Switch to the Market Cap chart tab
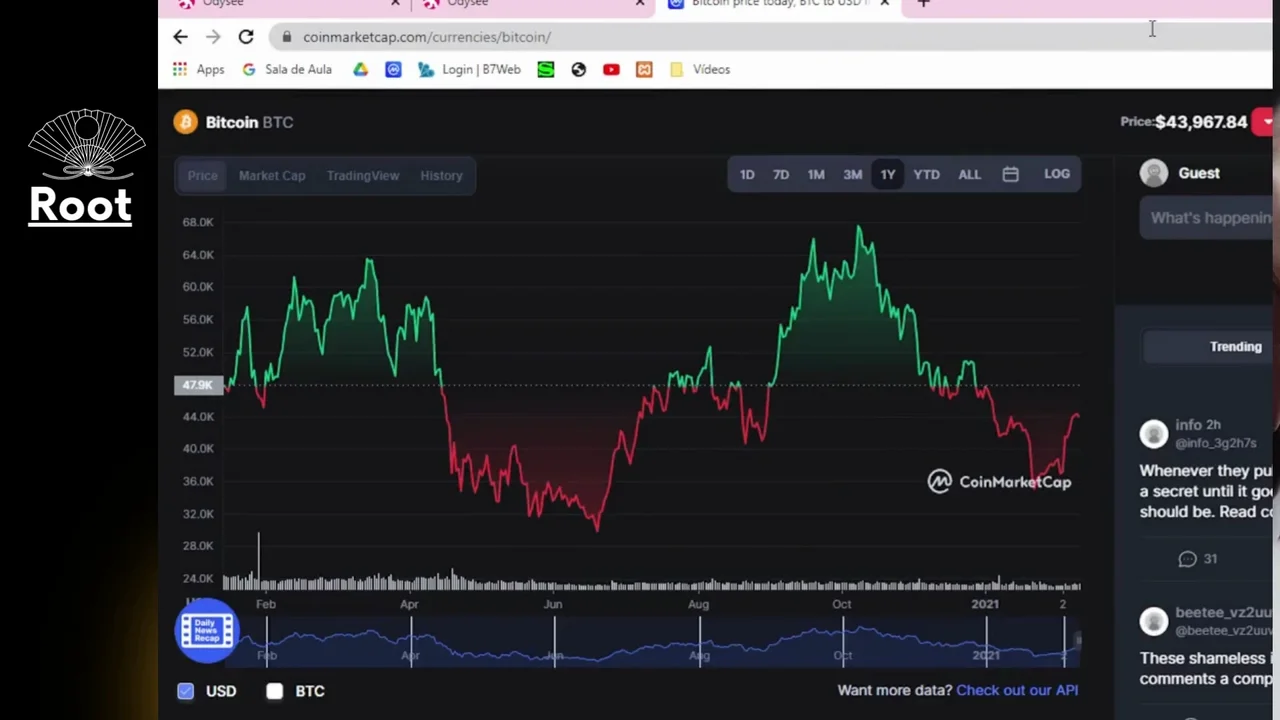 [272, 176]
